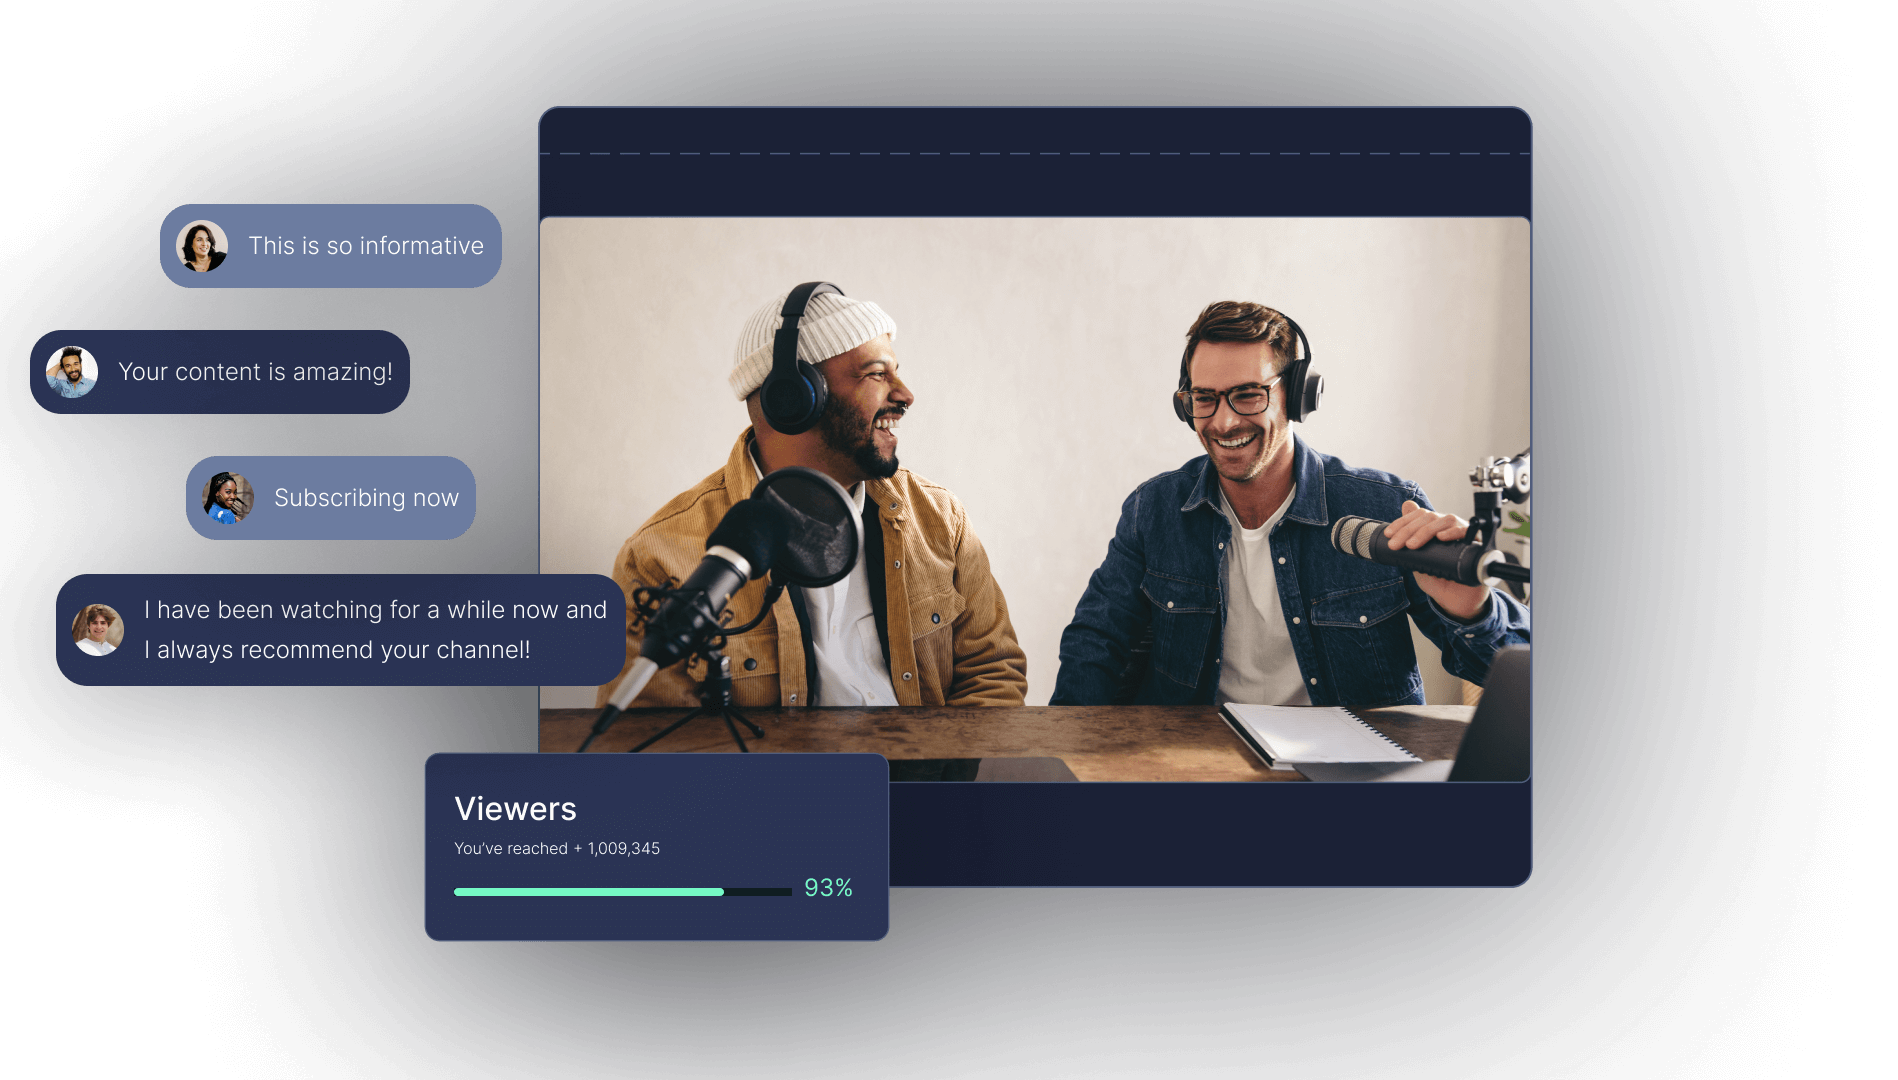Screen dimensions: 1898x1080
Task: Open the "Your content is amazing!" comment
Action: (255, 372)
